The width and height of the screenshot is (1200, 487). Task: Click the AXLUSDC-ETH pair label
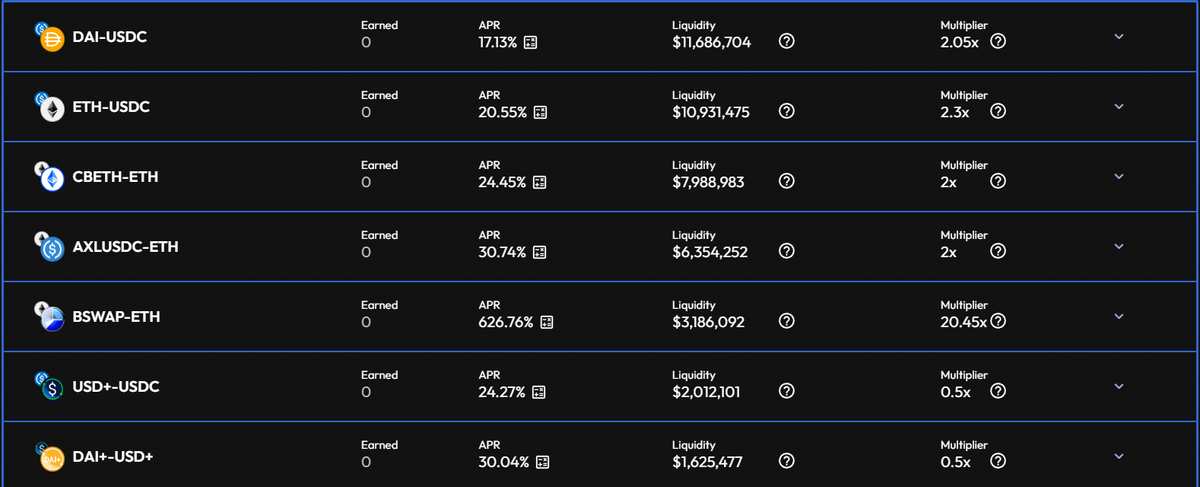[x=125, y=247]
